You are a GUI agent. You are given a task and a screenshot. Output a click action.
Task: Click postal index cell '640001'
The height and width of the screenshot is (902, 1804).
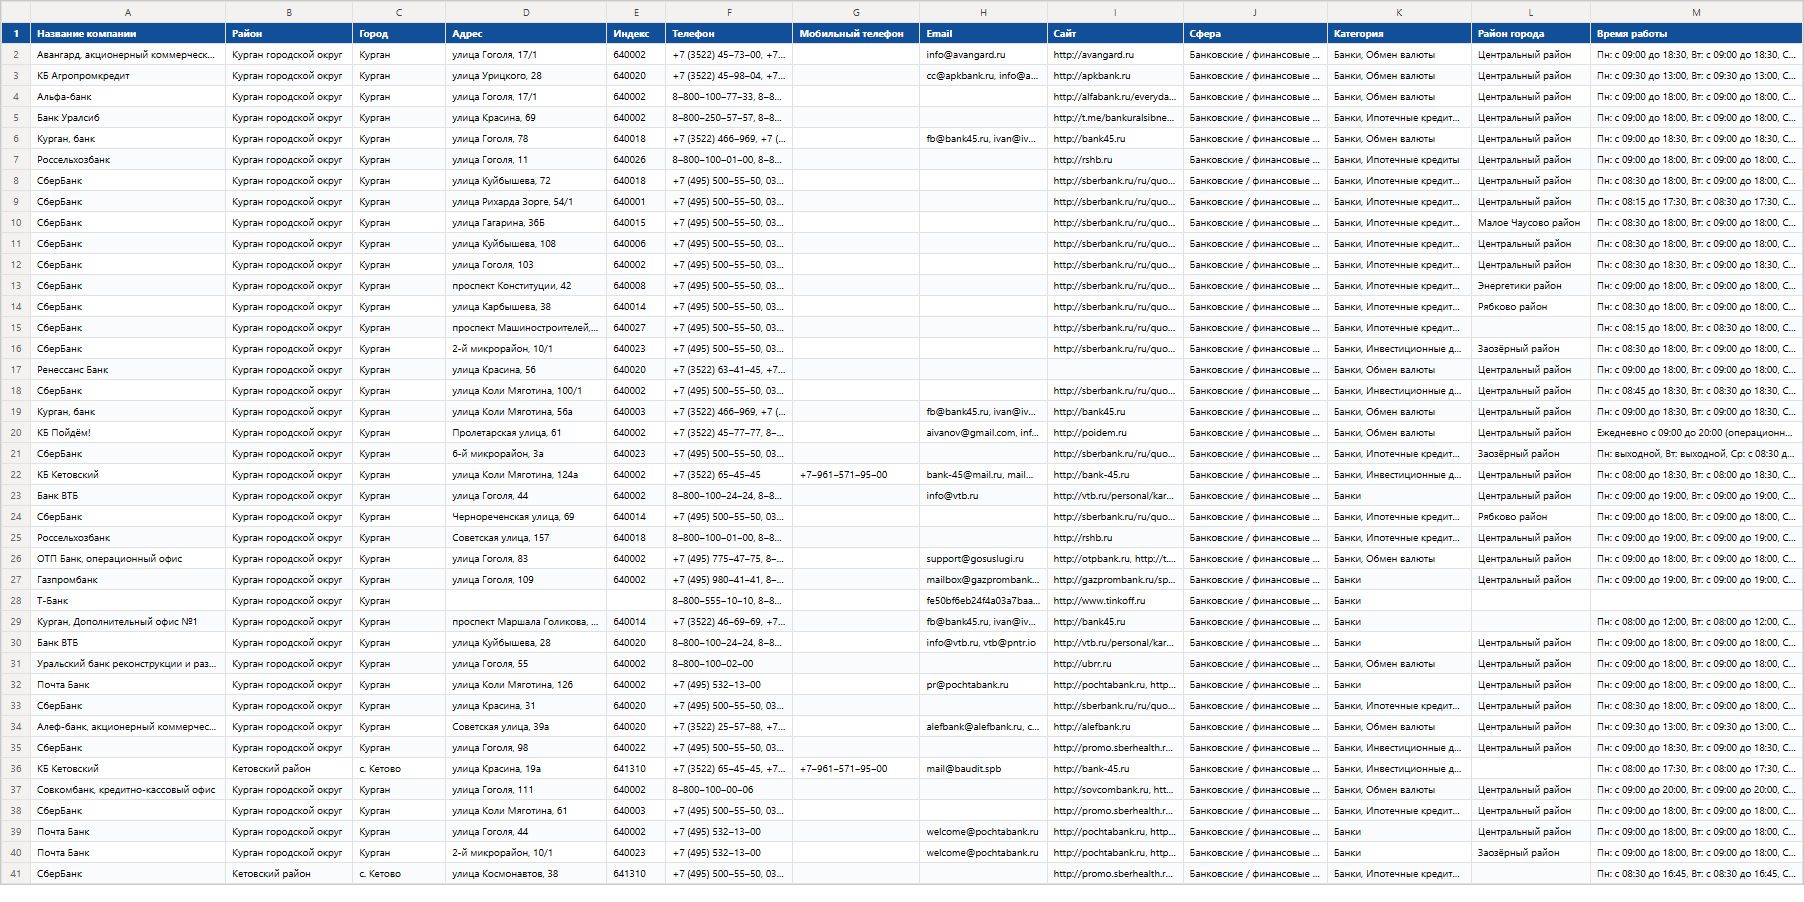point(636,201)
